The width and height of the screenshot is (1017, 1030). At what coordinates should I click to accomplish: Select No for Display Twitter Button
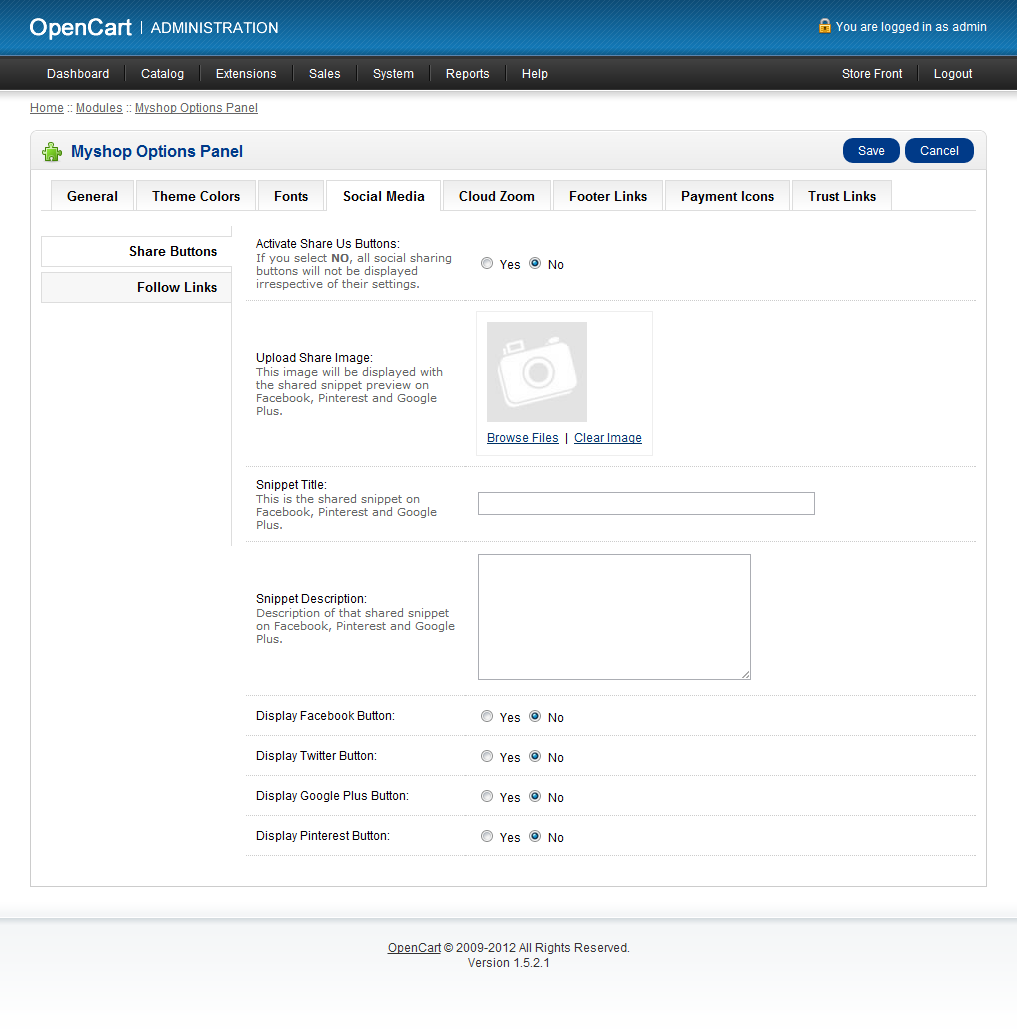pyautogui.click(x=535, y=756)
